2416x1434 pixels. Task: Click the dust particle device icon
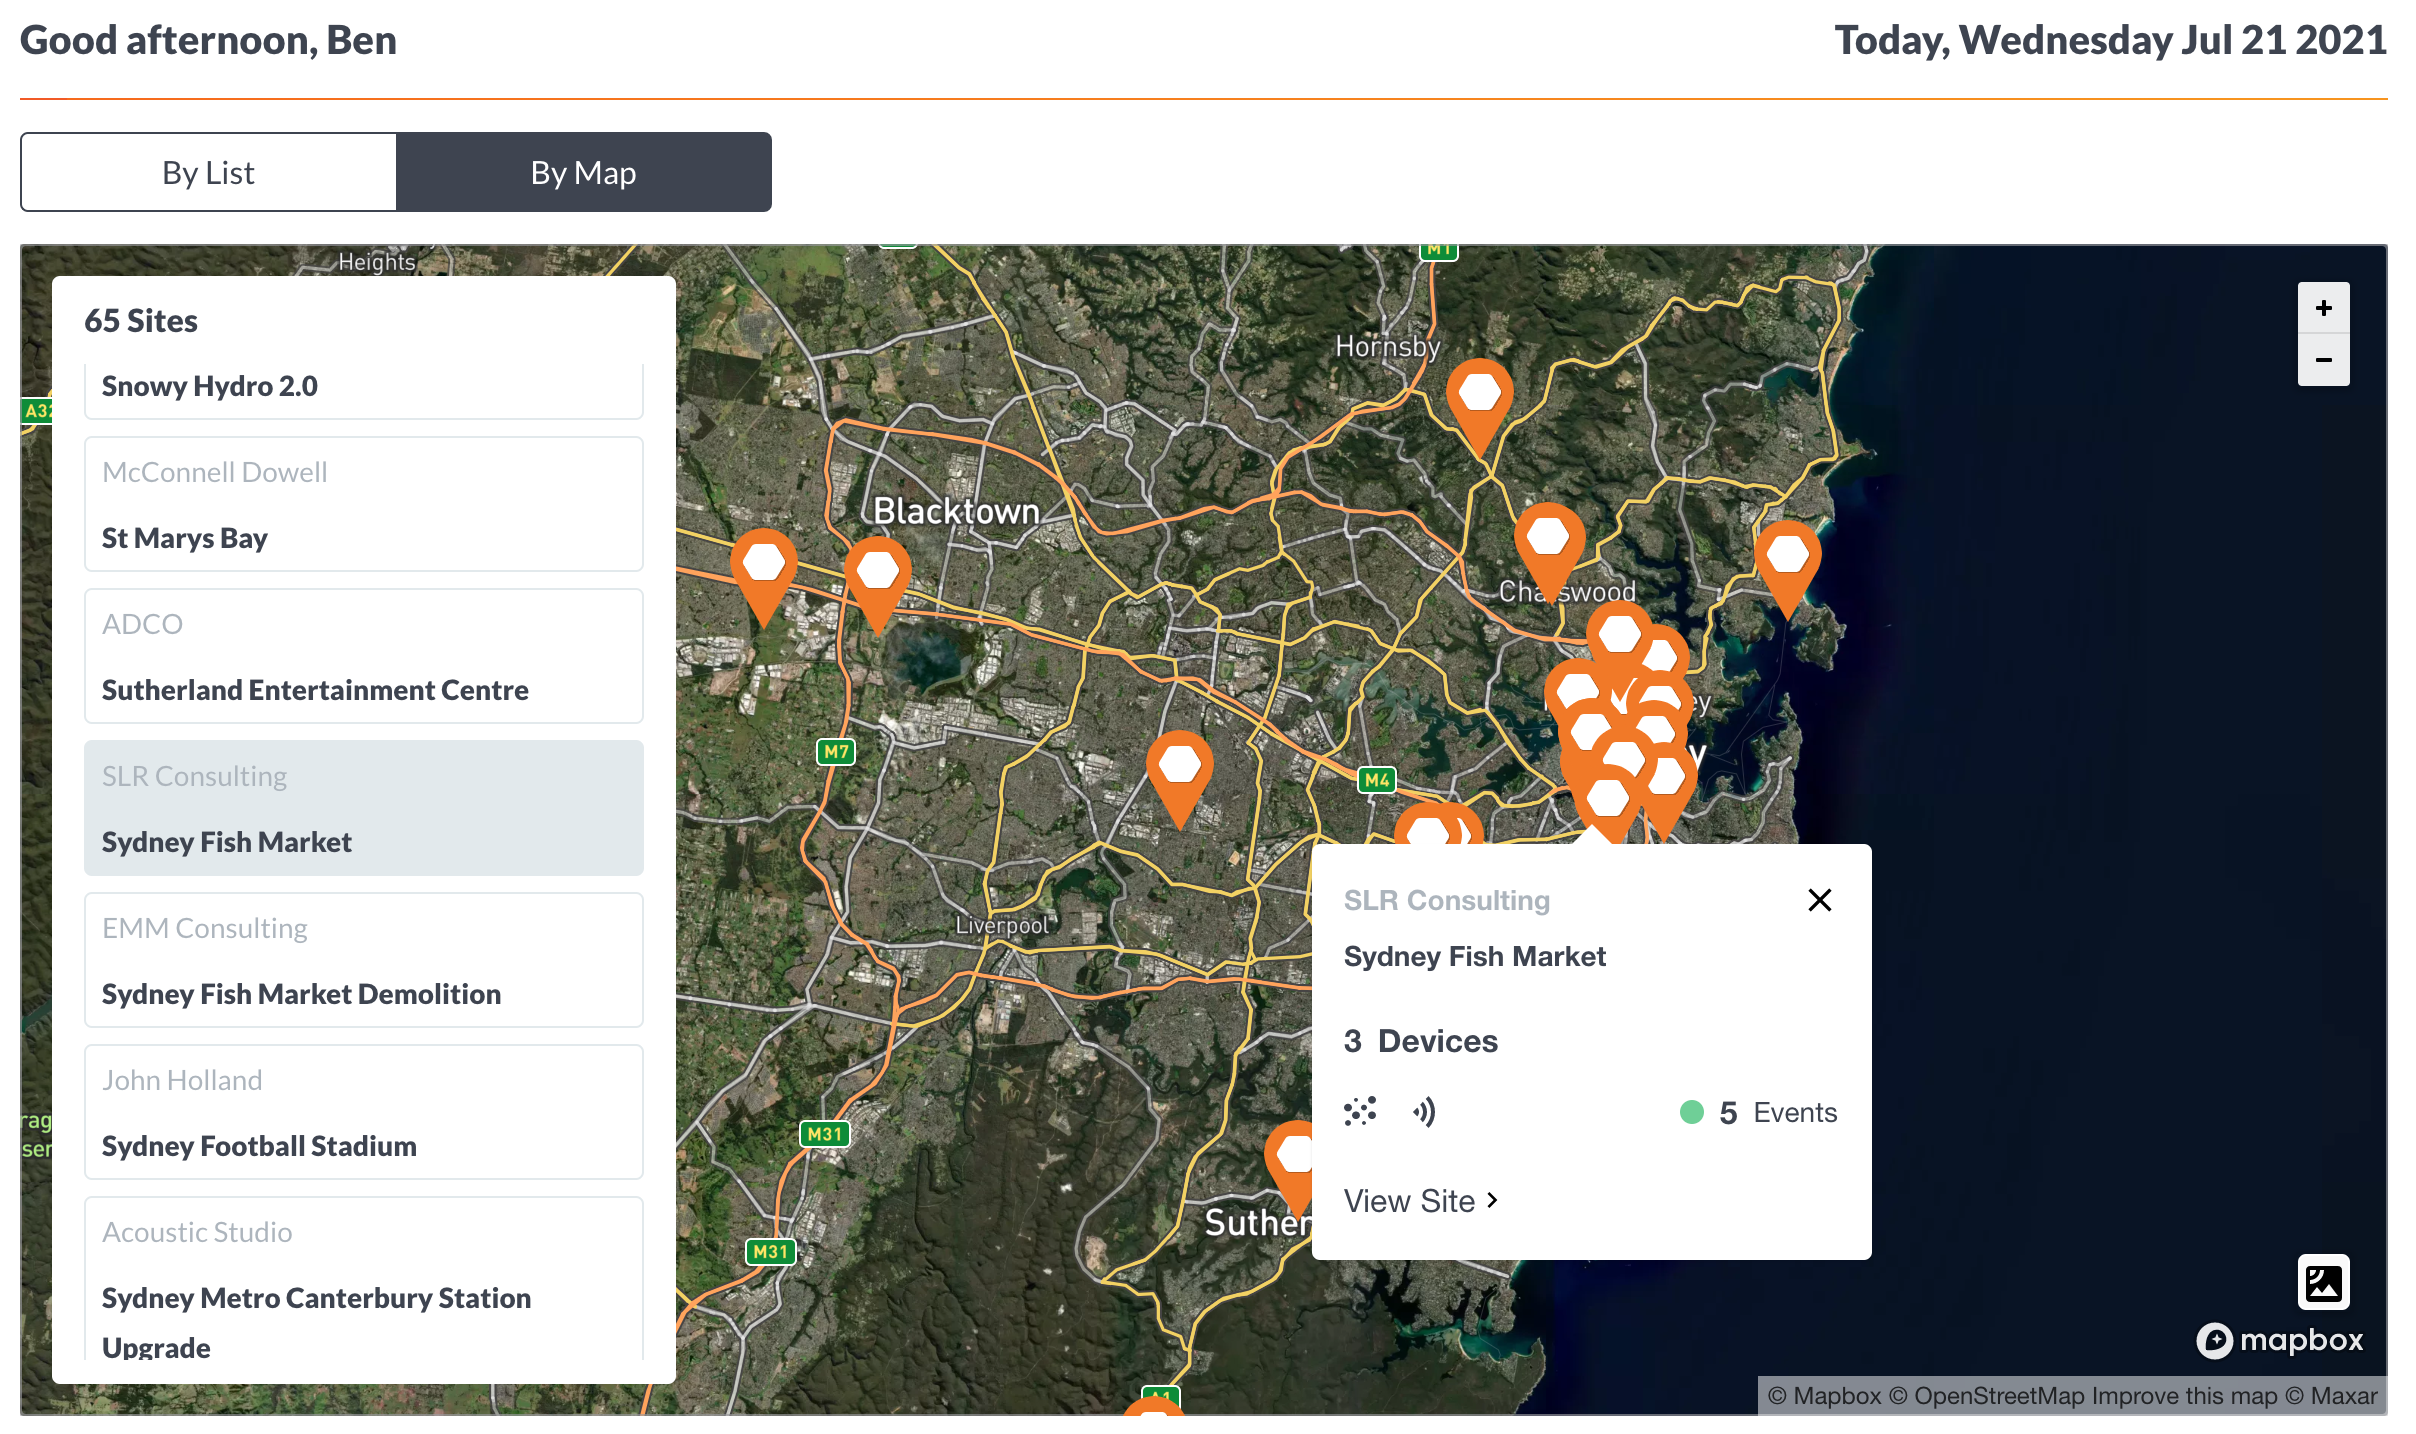(x=1360, y=1111)
